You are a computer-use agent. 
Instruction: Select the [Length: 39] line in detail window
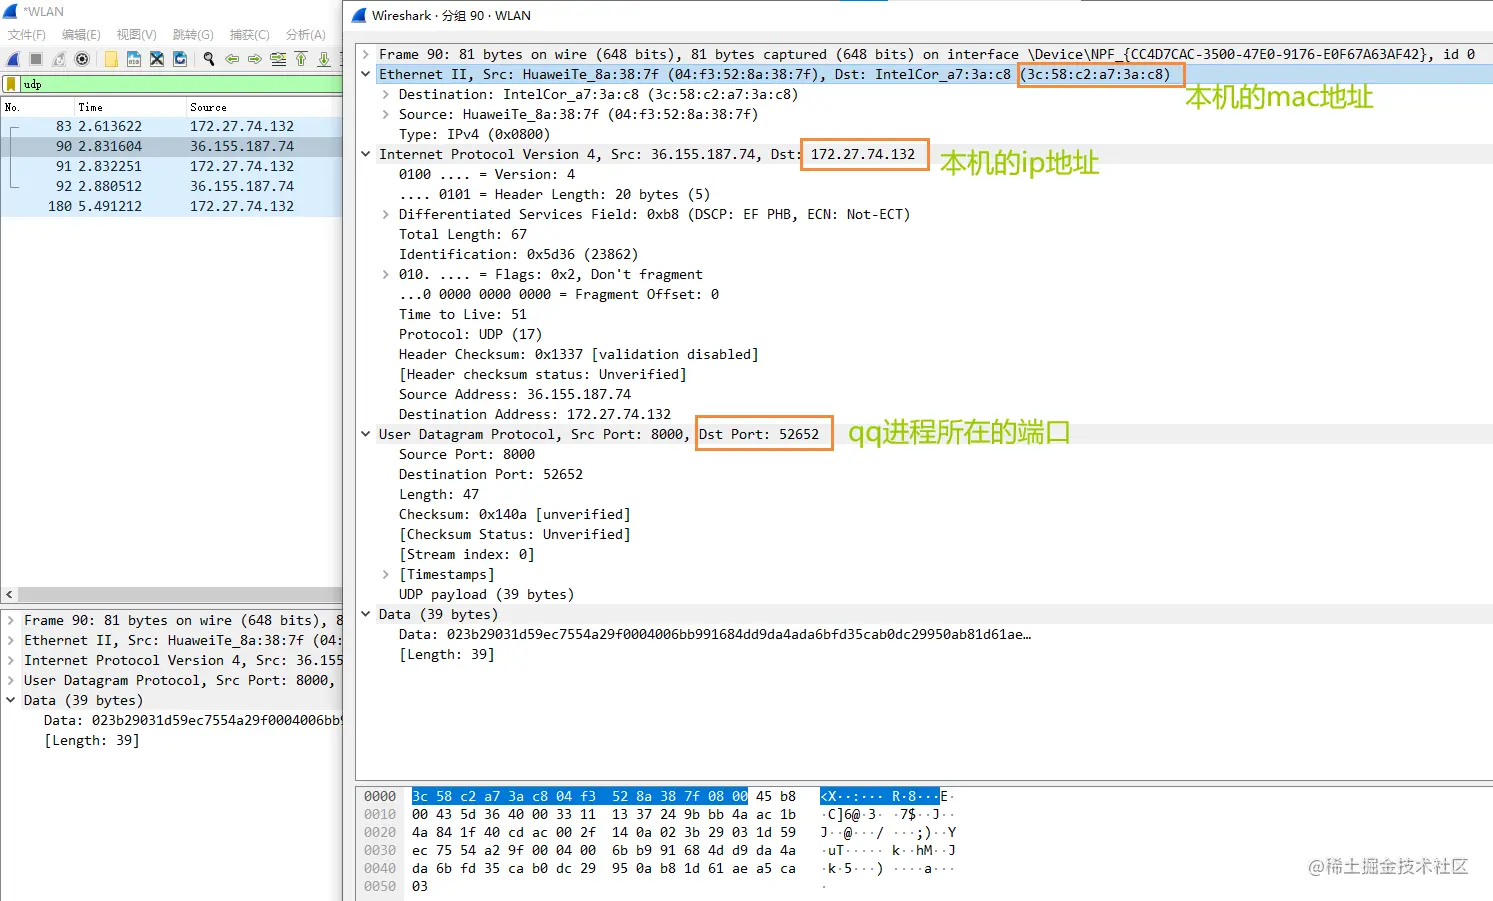pos(446,654)
